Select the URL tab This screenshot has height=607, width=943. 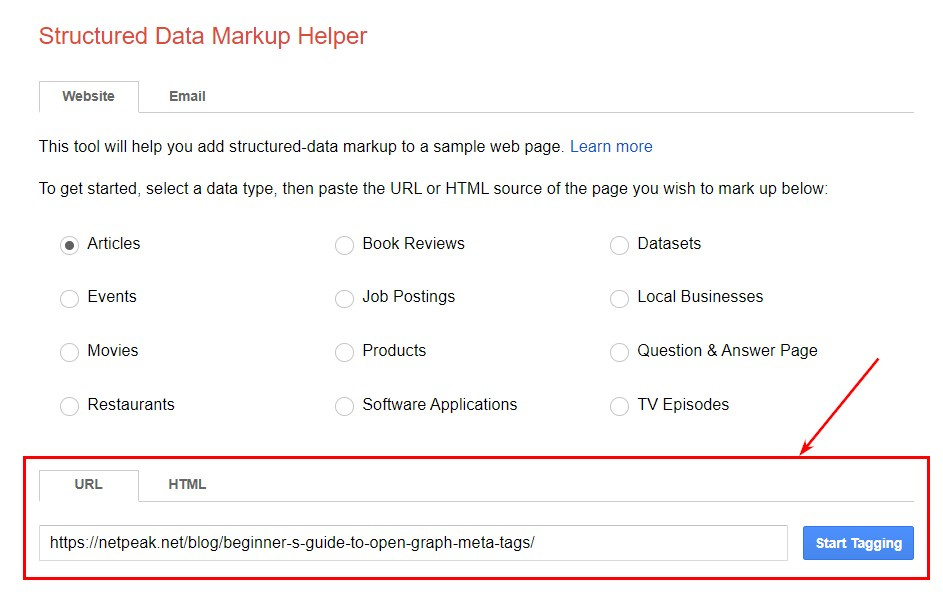click(x=88, y=484)
